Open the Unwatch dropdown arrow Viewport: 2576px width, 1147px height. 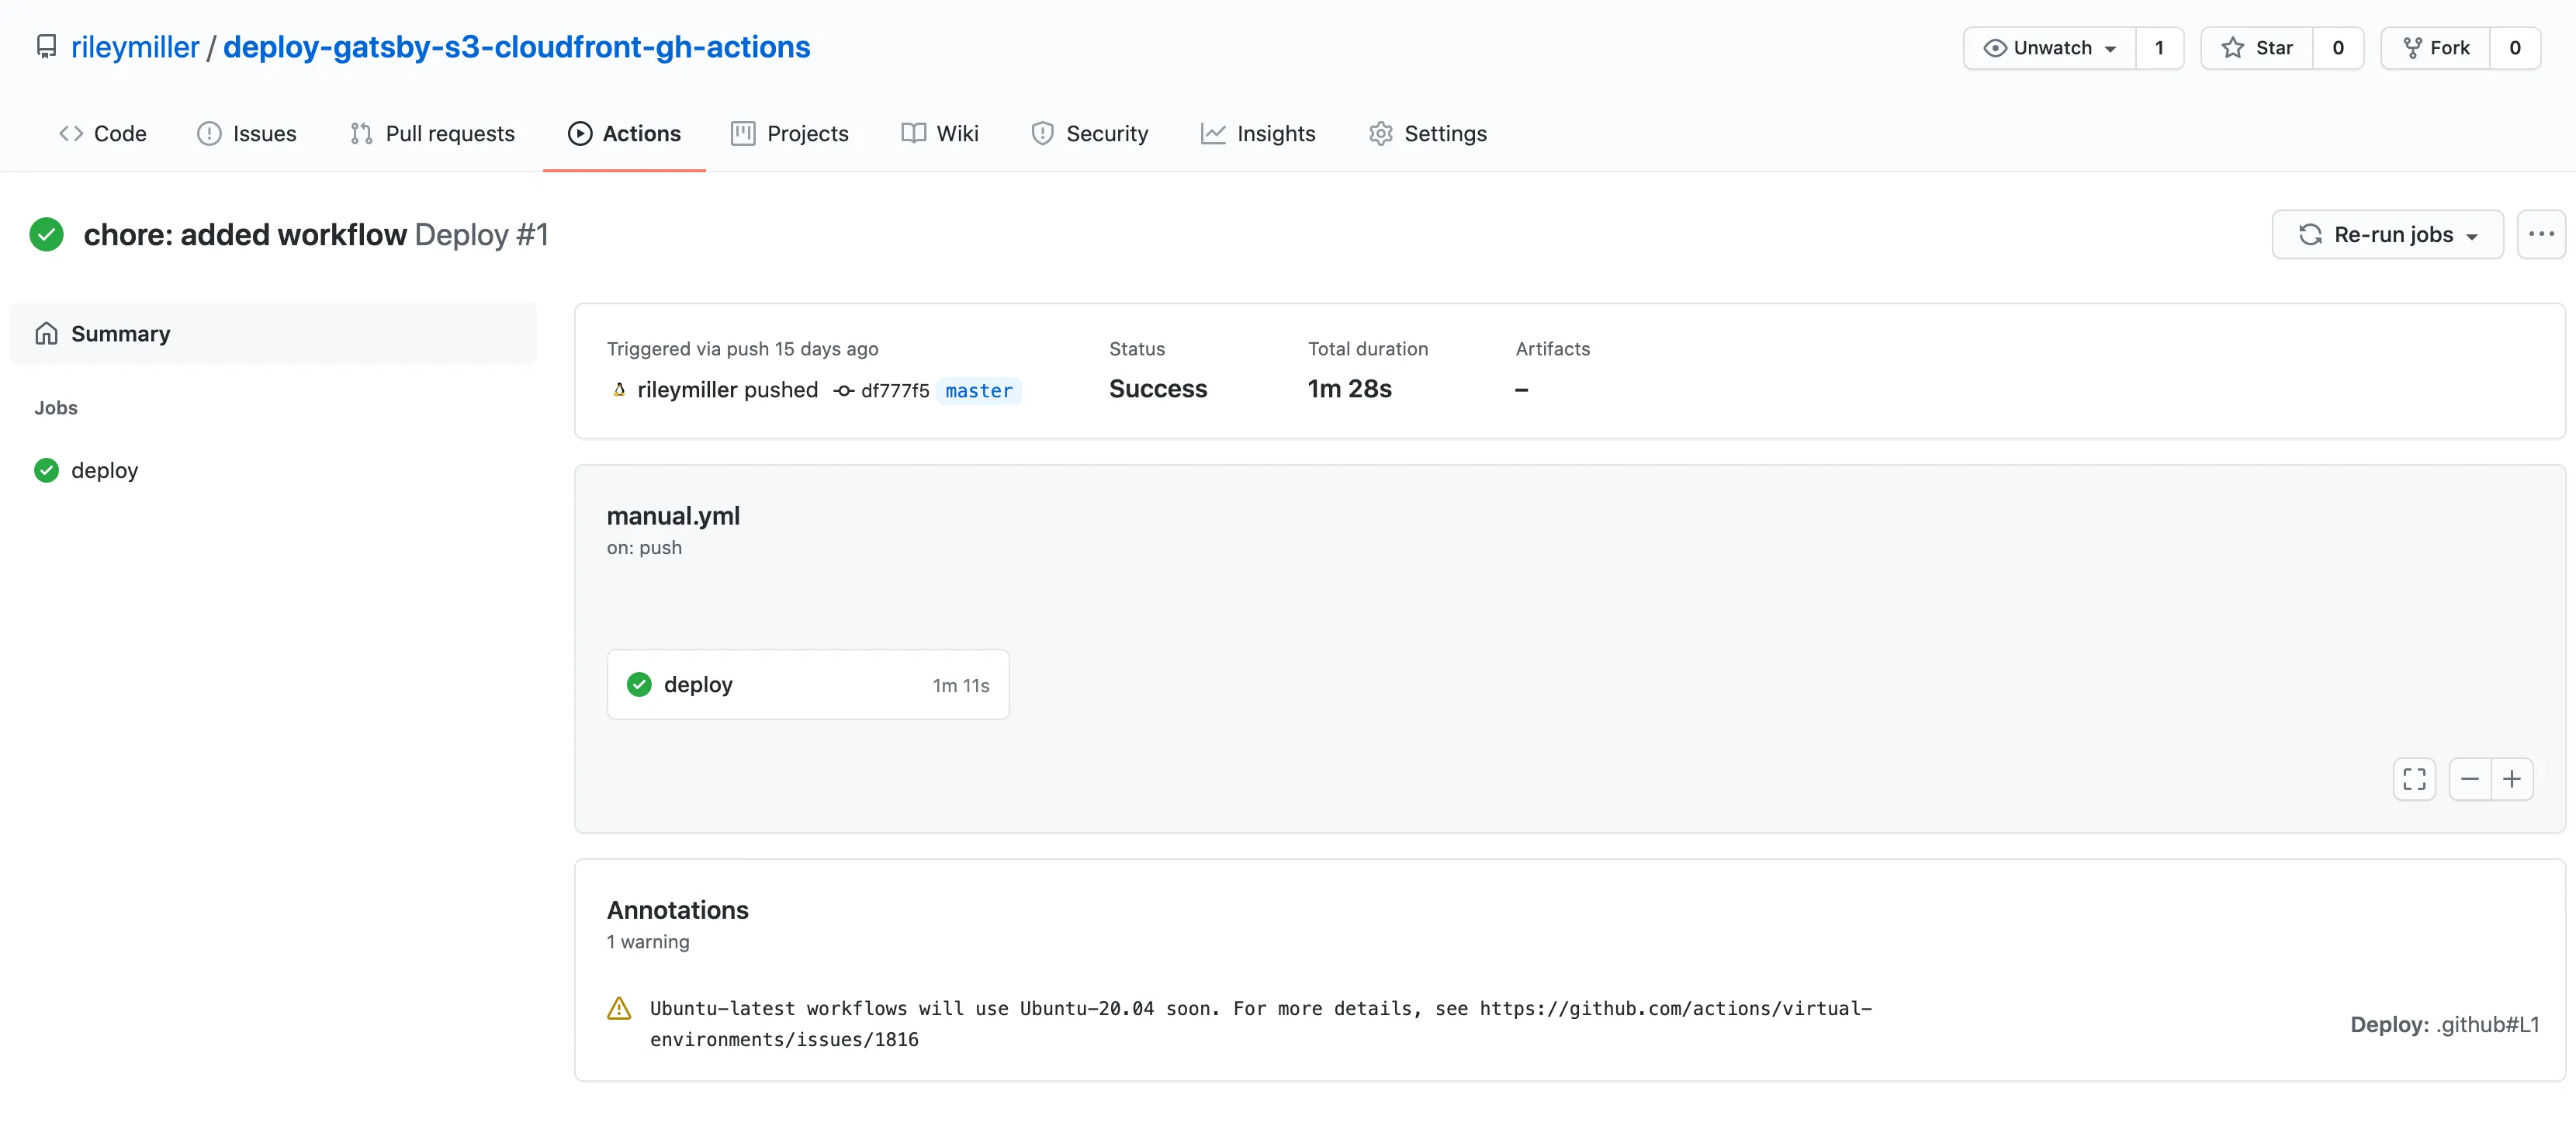coord(2110,49)
